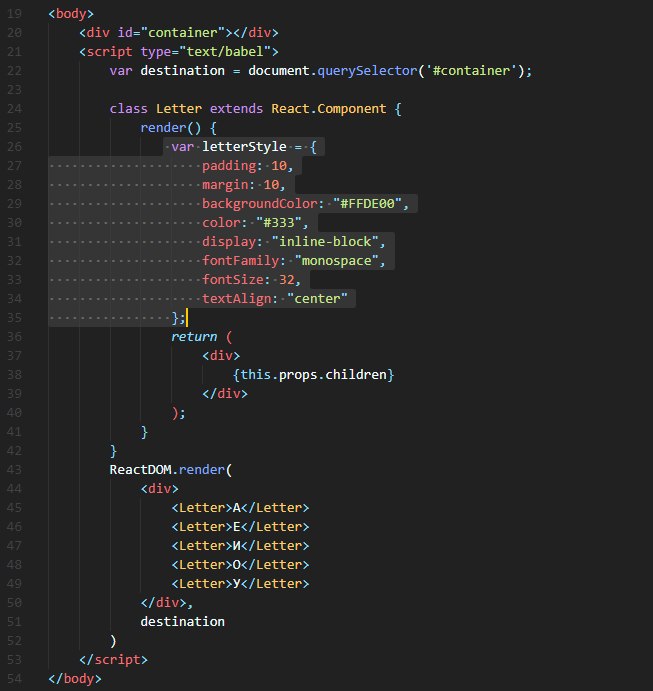Click the "monospace" string value

click(337, 260)
